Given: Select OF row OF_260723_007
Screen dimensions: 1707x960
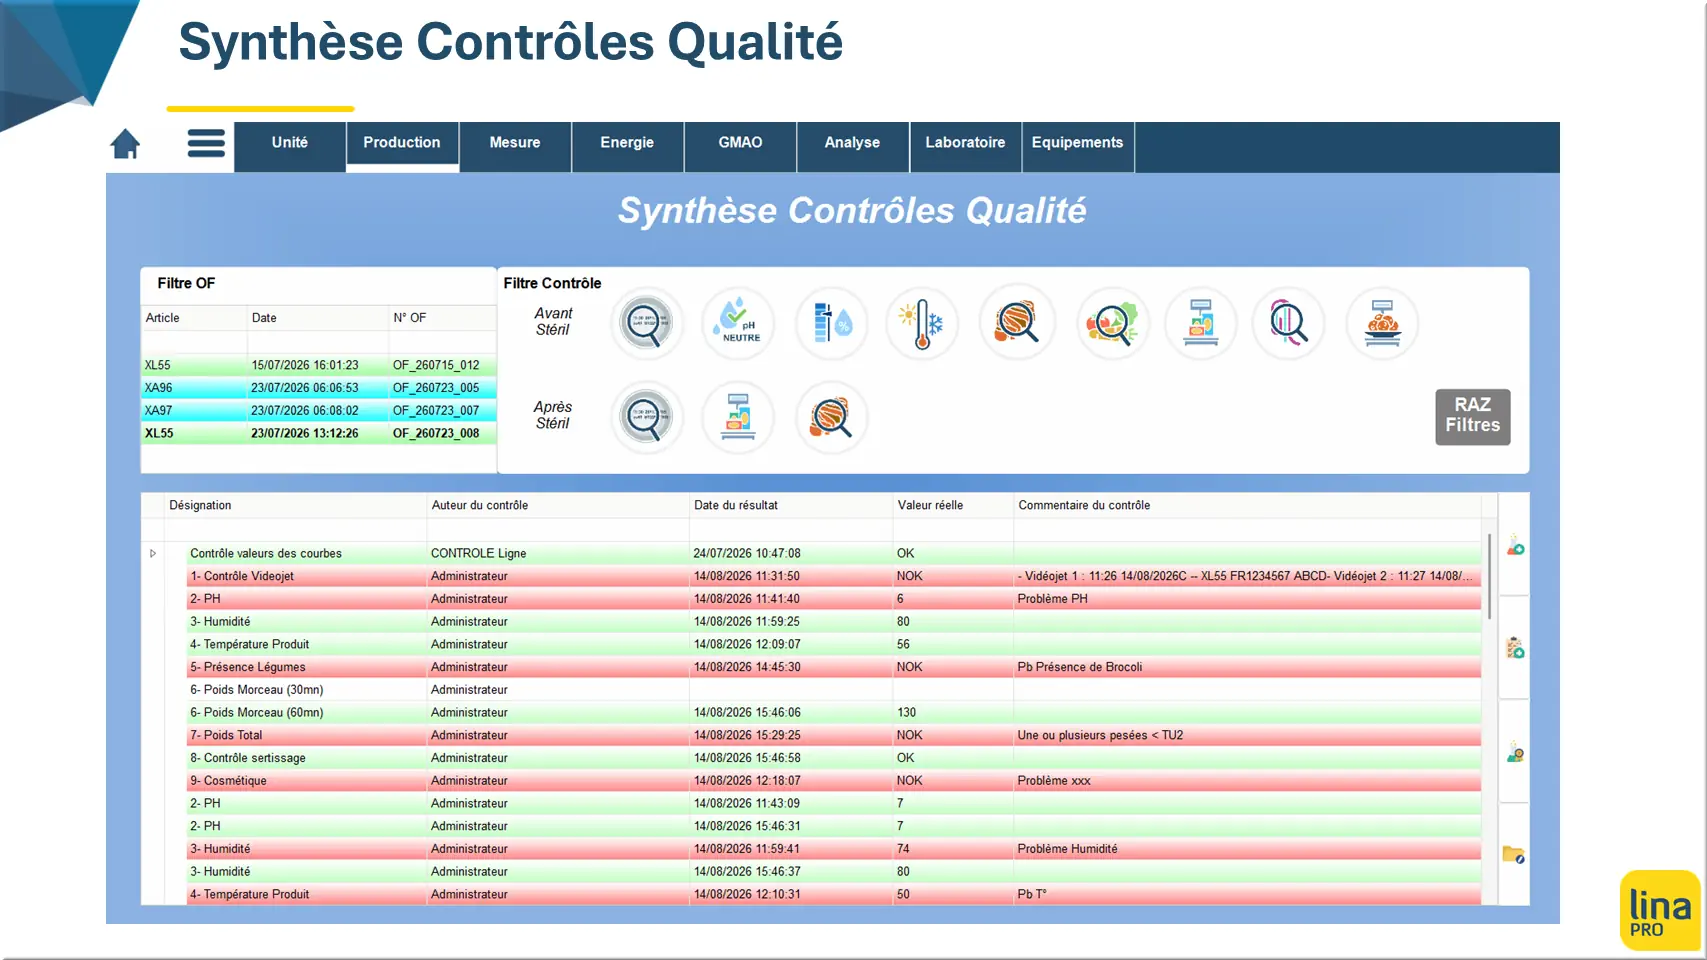Looking at the screenshot, I should pyautogui.click(x=319, y=411).
